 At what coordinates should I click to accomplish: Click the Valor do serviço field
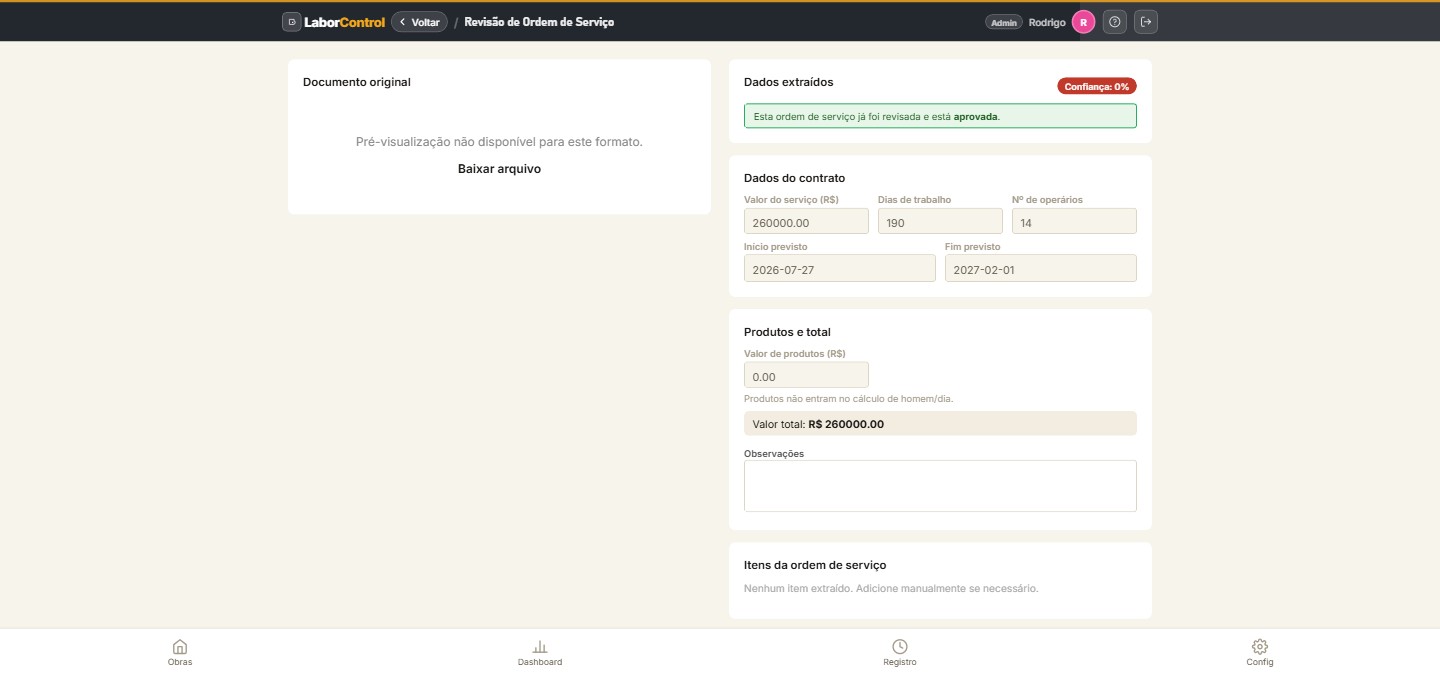806,221
